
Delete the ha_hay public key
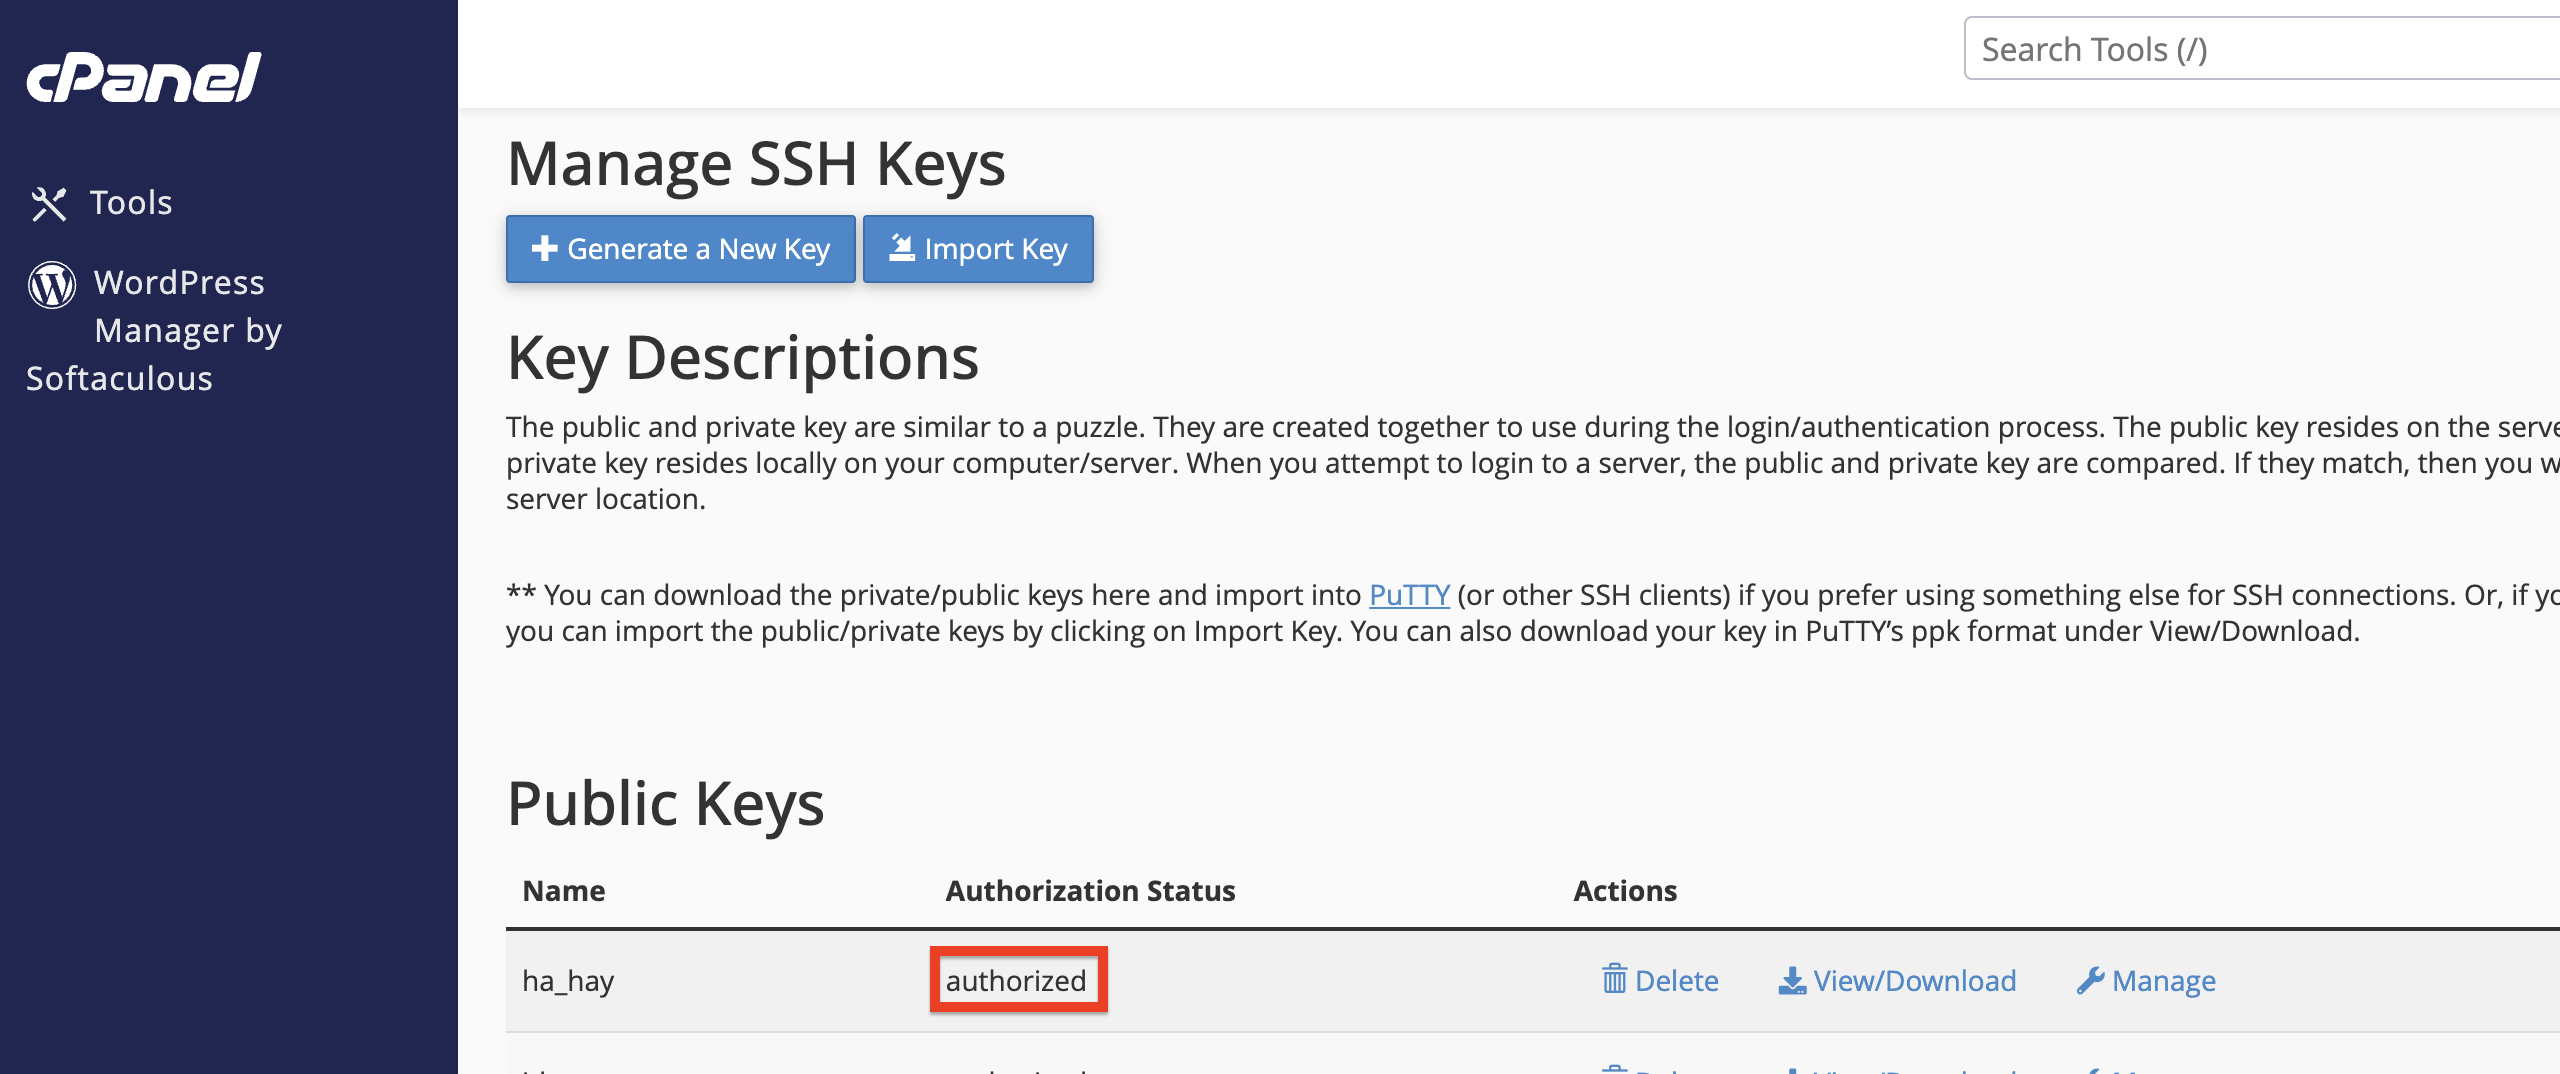coord(1676,981)
